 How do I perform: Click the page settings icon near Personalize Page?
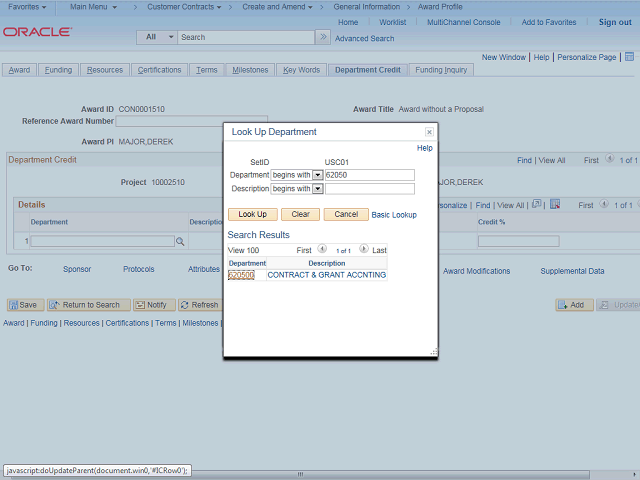point(629,57)
